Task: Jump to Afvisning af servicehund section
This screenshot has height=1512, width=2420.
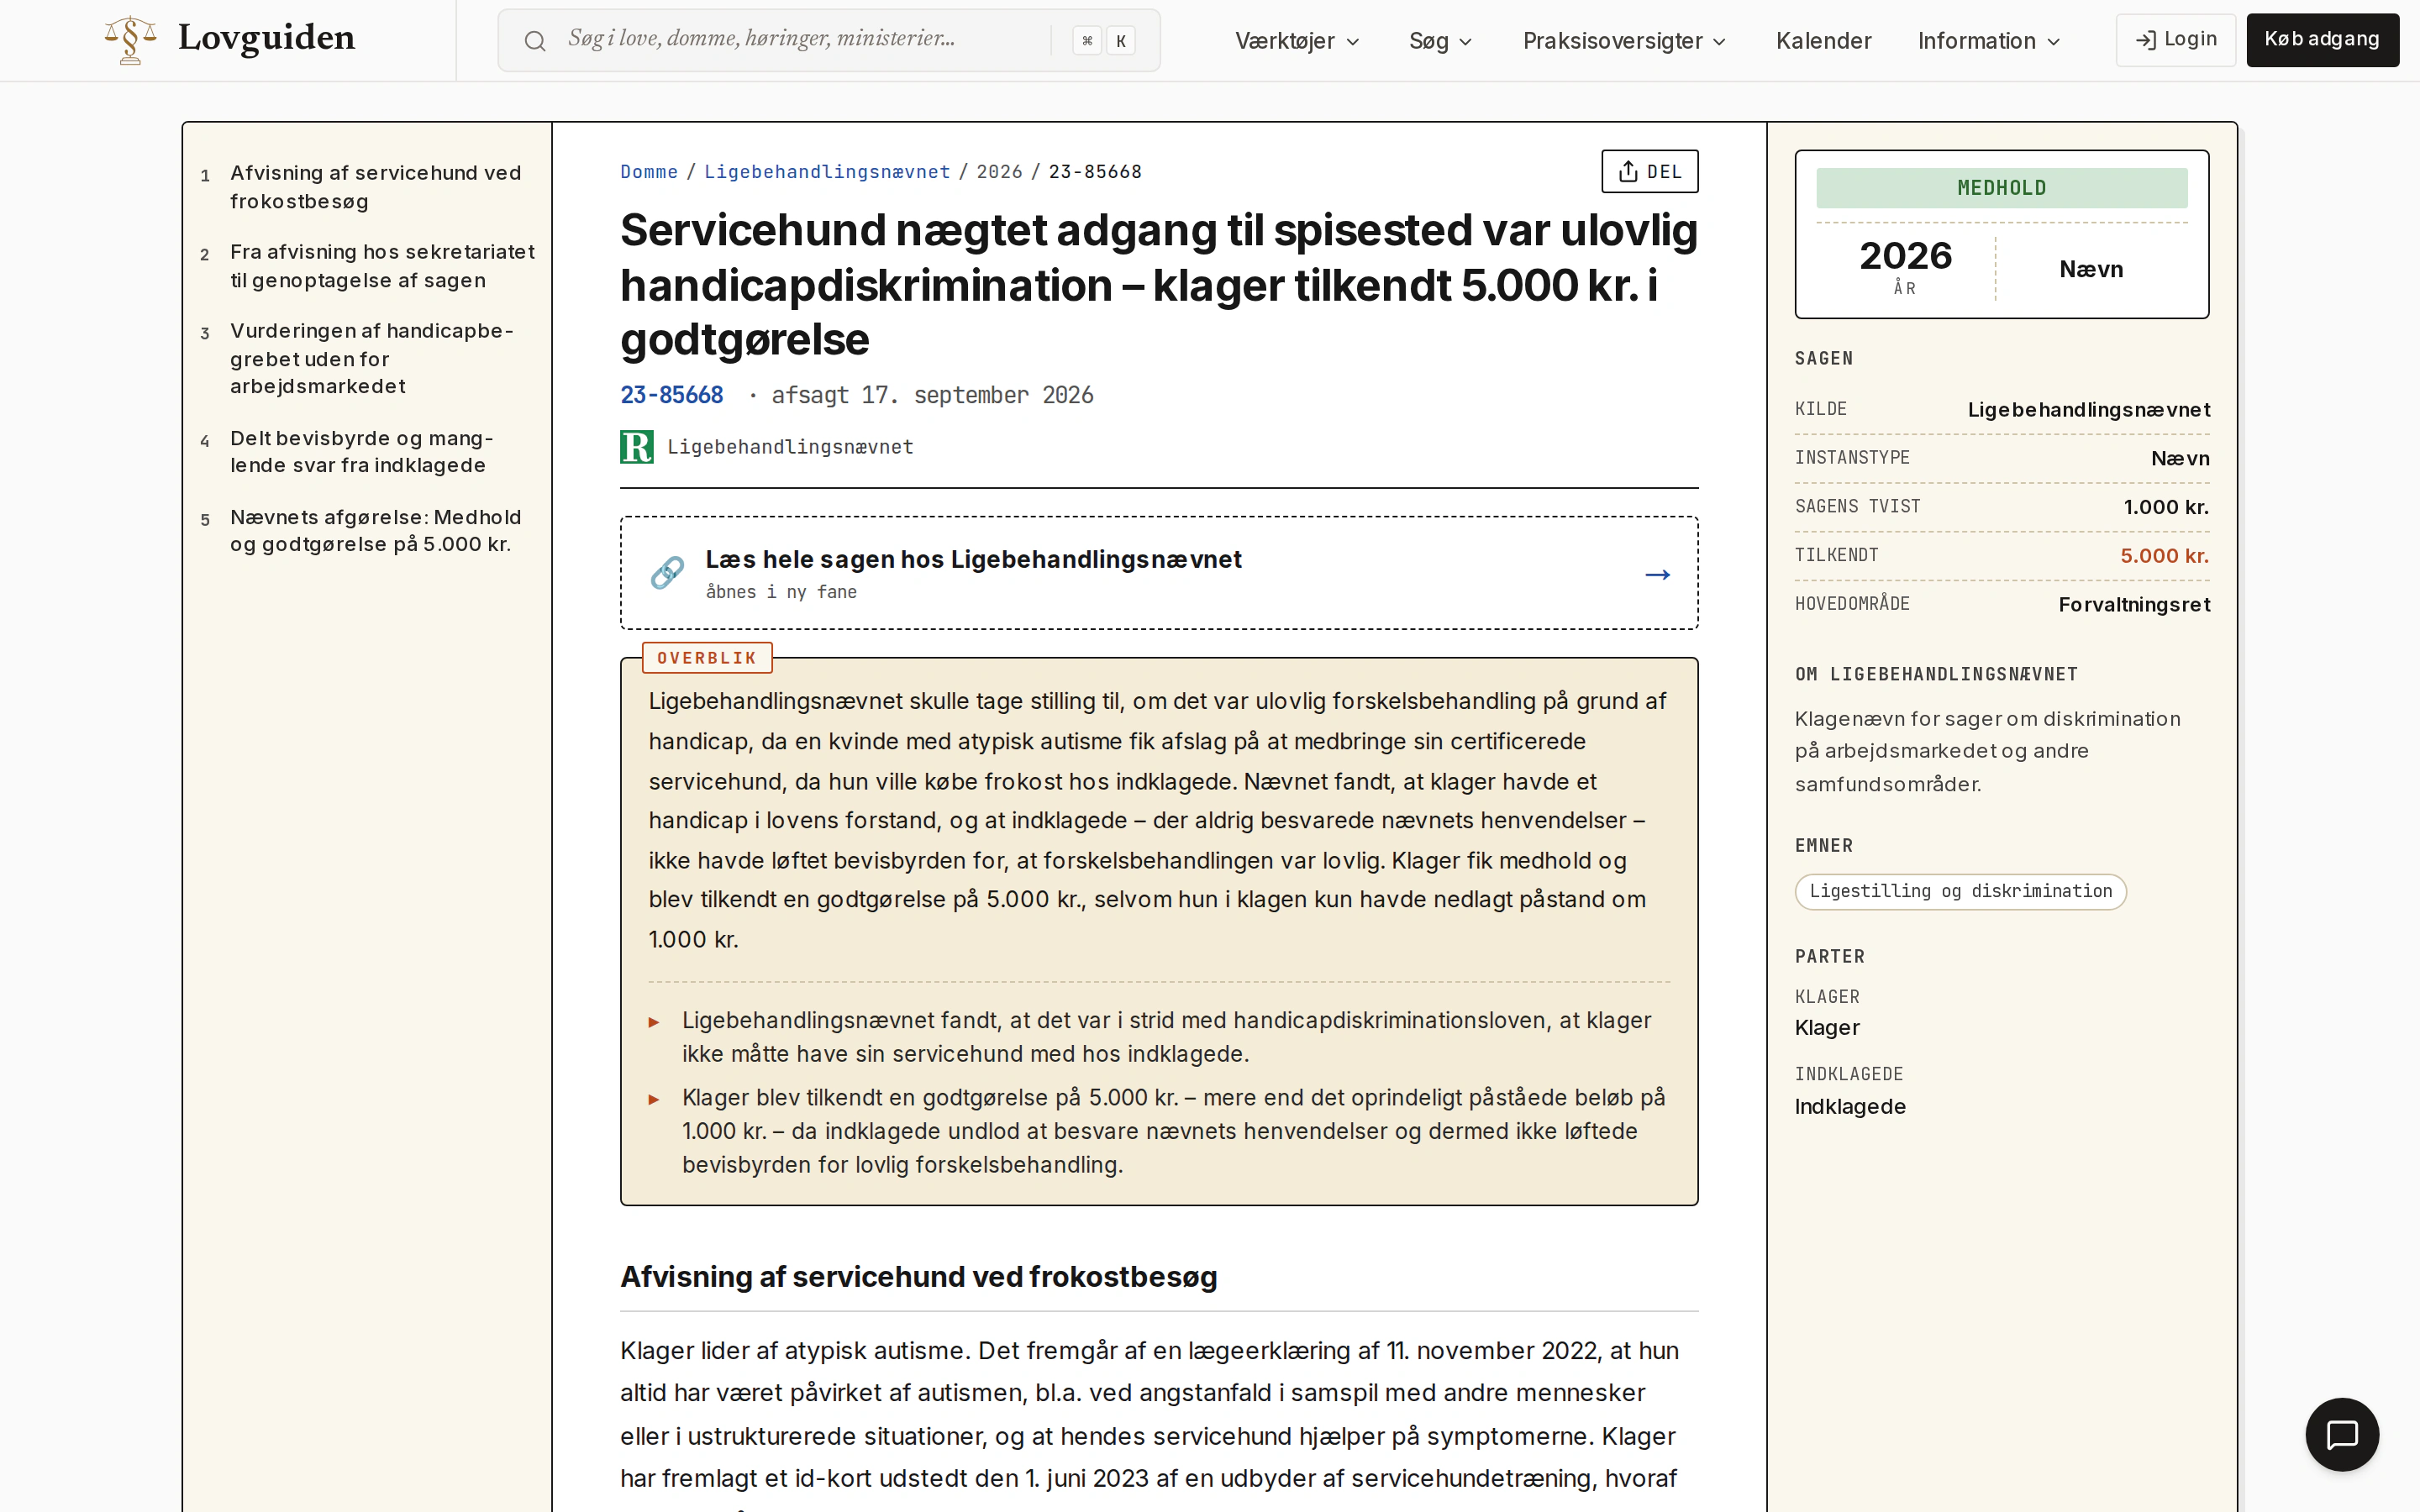Action: click(375, 187)
